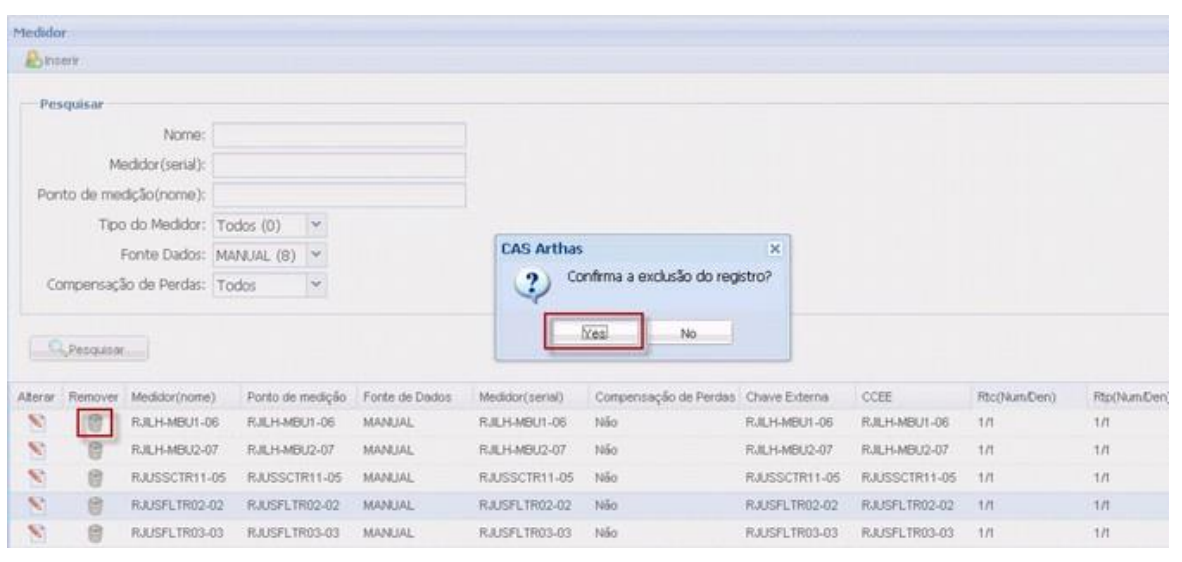Image resolution: width=1182 pixels, height=562 pixels.
Task: Click into the Nome text field
Action: [339, 134]
